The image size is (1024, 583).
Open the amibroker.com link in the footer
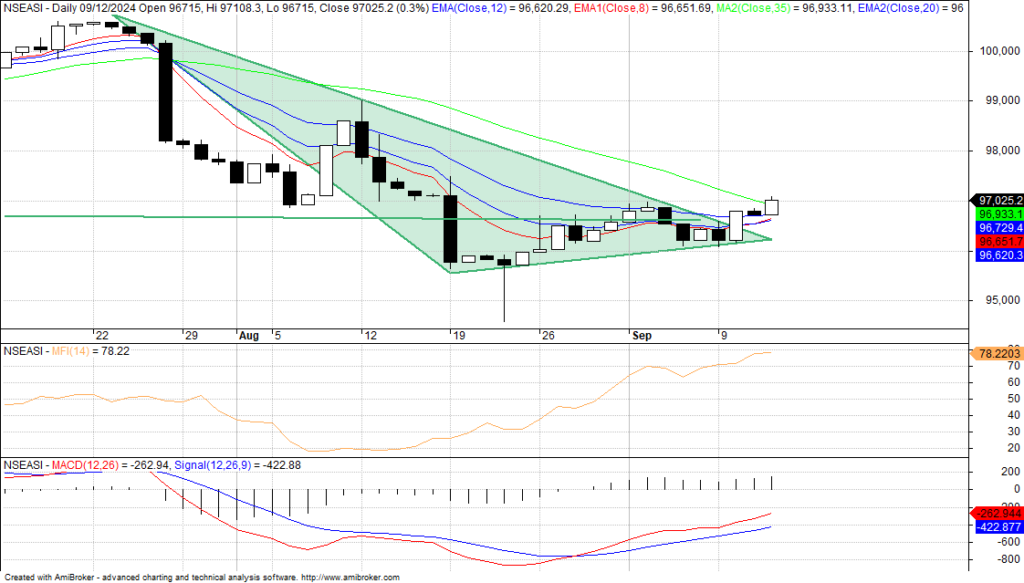tap(350, 577)
